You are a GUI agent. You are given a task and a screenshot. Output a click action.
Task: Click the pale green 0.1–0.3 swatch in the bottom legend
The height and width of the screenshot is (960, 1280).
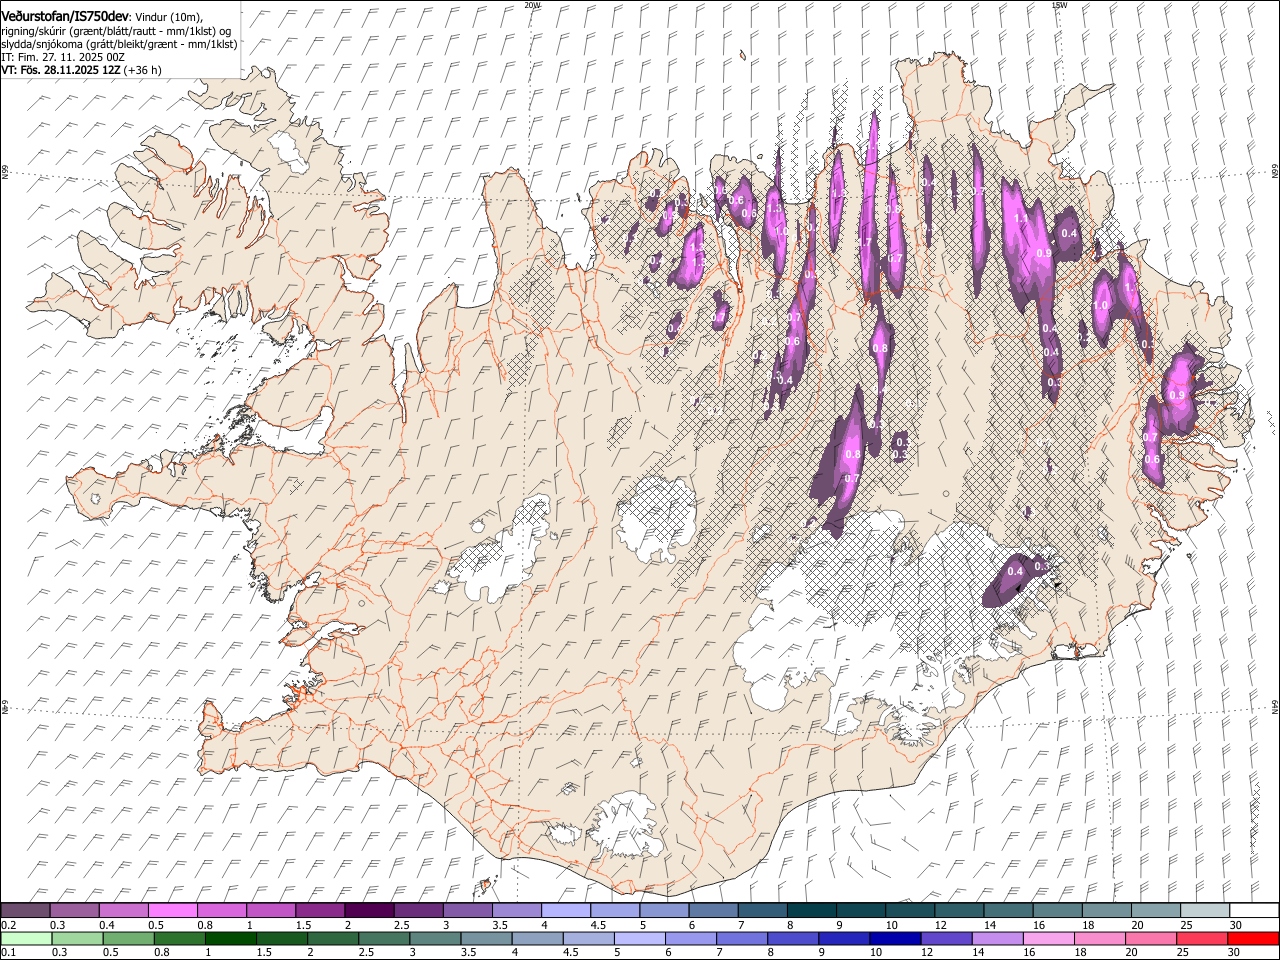[26, 938]
